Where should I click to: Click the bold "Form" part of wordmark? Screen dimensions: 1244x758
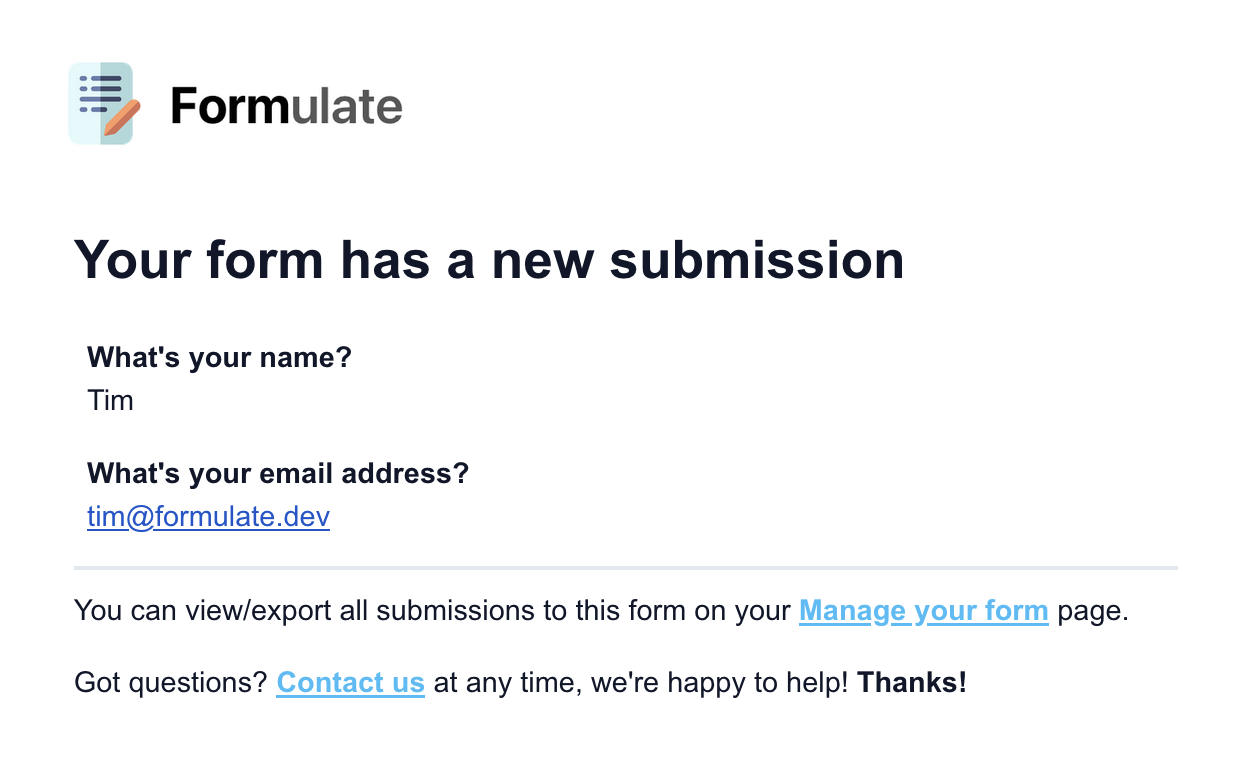[229, 105]
